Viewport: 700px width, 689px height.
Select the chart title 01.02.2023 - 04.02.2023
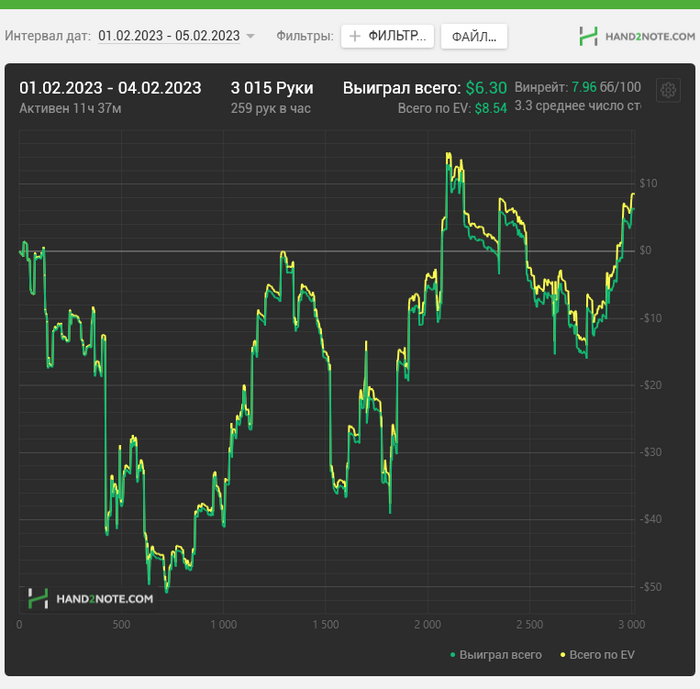[x=110, y=88]
